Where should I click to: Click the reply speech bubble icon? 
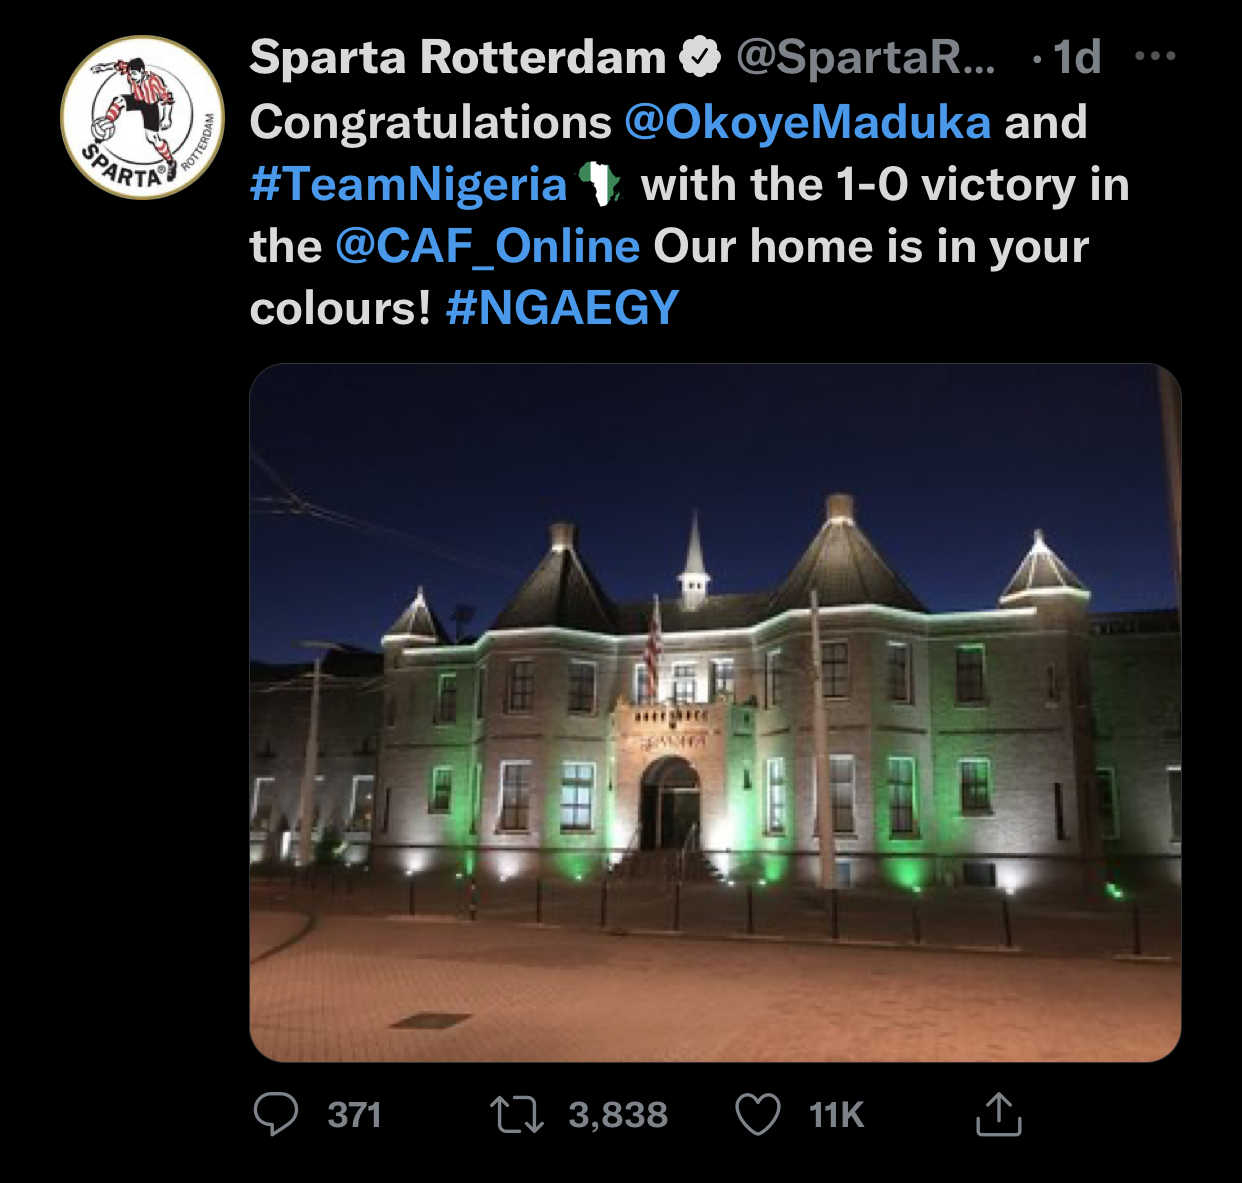(276, 1114)
